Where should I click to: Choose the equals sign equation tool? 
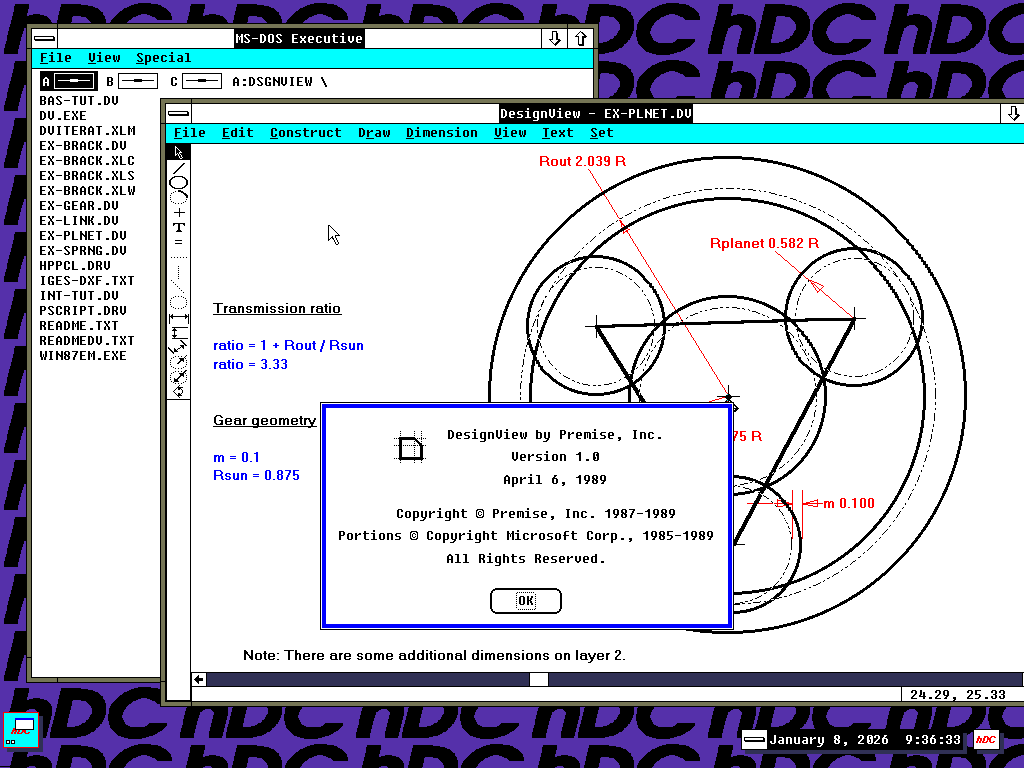tap(179, 242)
